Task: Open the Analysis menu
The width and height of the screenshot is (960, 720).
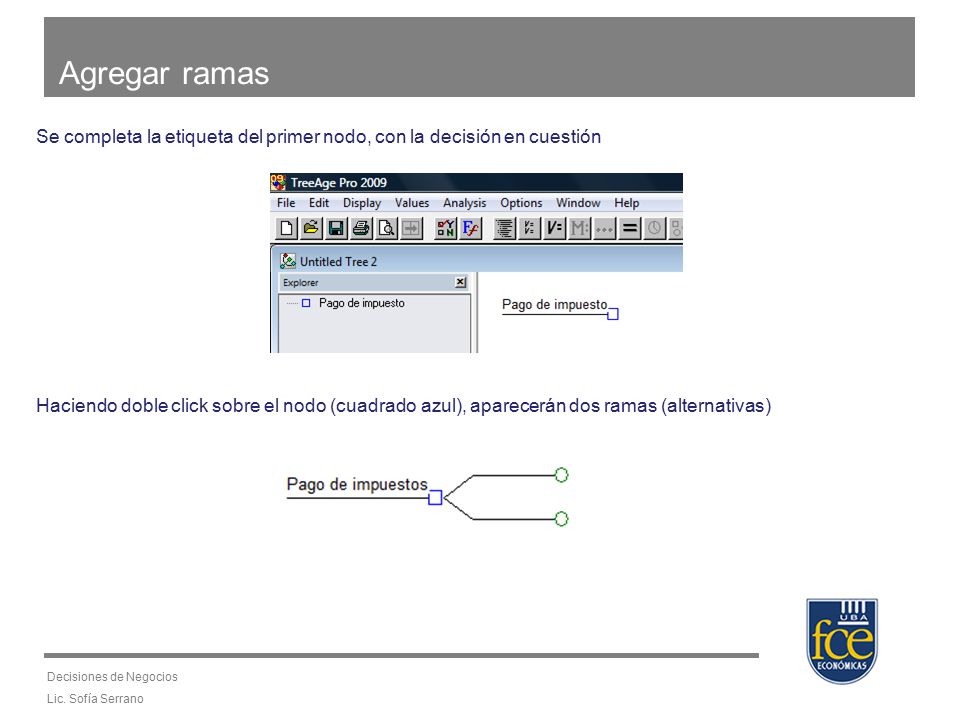Action: (x=465, y=203)
